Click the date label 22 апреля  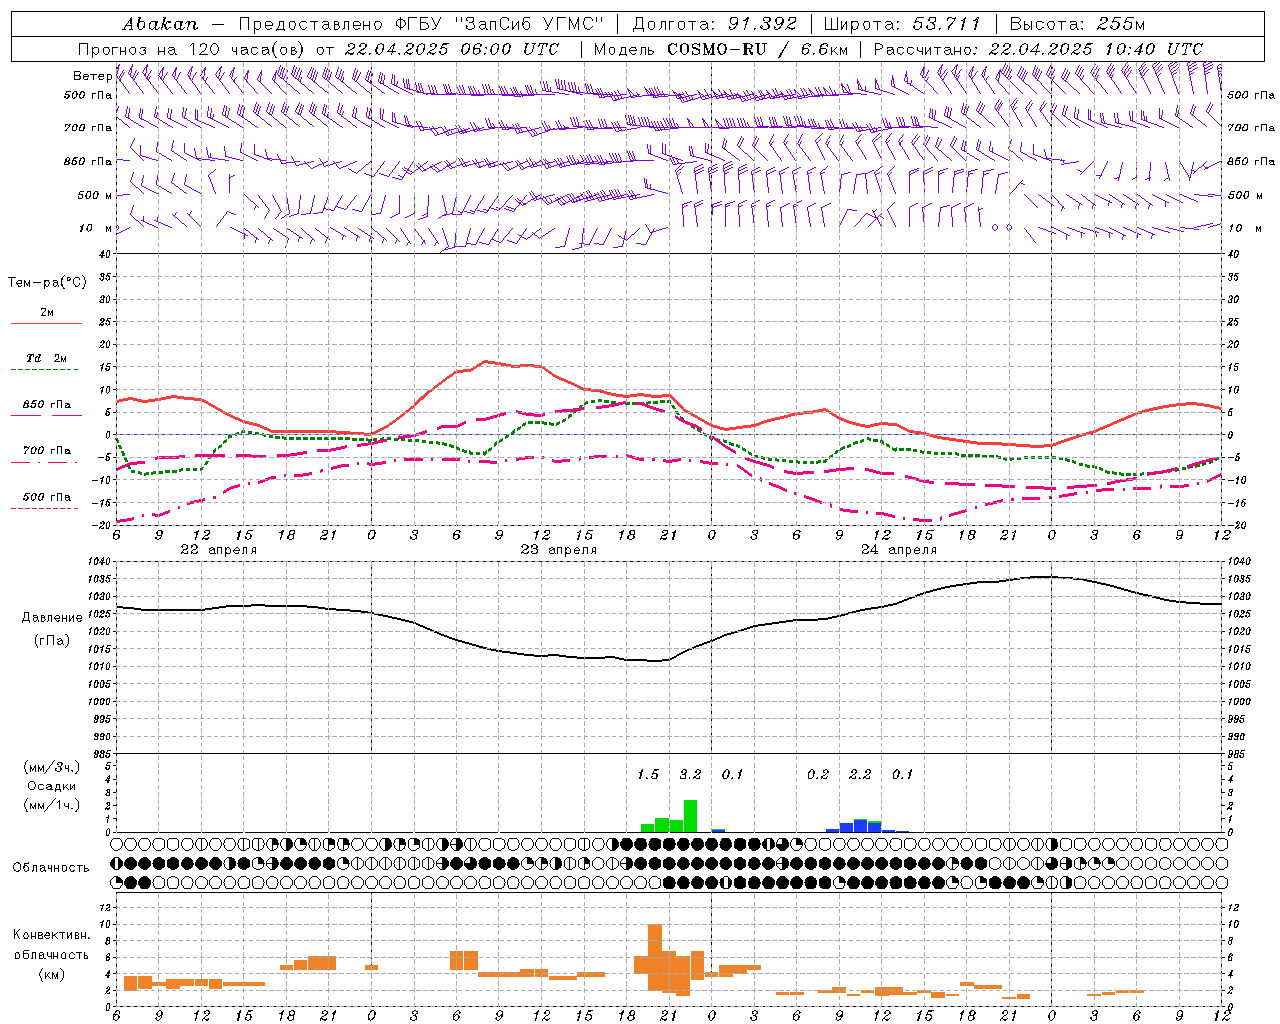click(x=218, y=550)
